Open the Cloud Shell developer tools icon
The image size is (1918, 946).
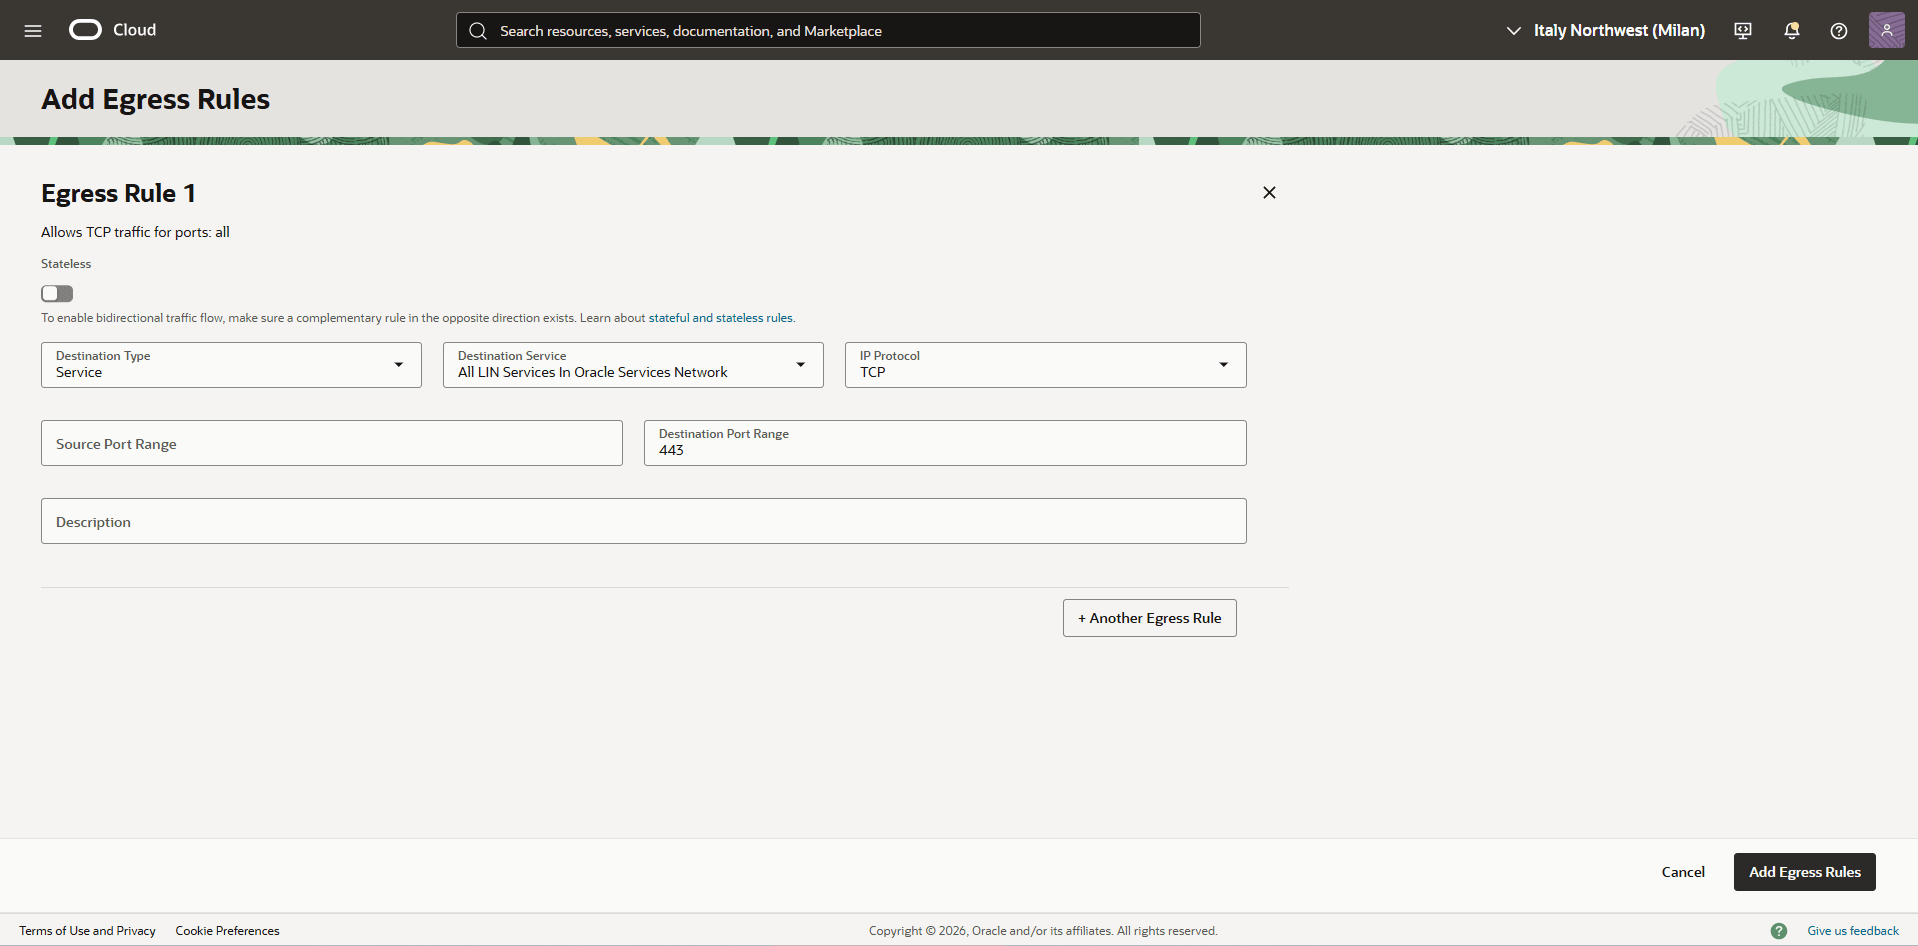(1743, 31)
